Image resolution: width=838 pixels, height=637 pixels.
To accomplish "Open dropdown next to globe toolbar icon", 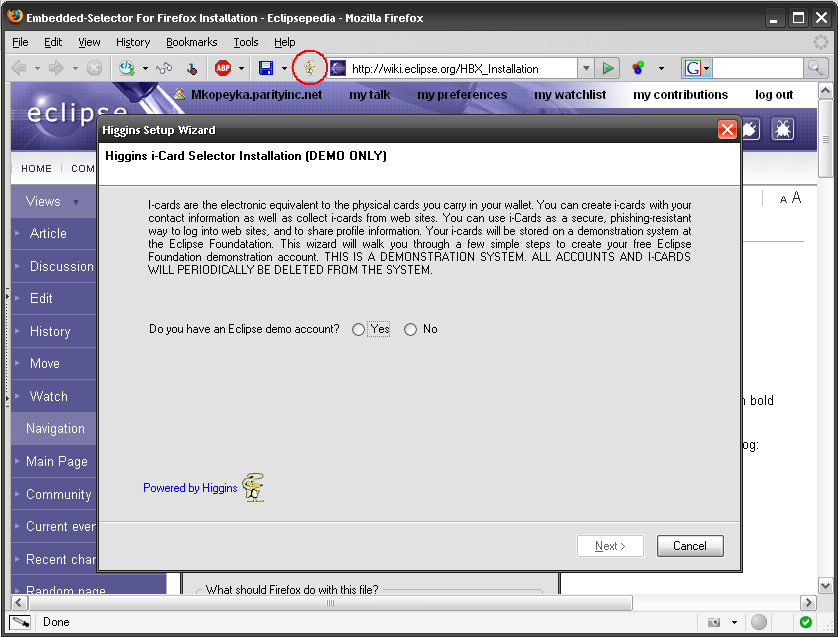I will point(145,68).
